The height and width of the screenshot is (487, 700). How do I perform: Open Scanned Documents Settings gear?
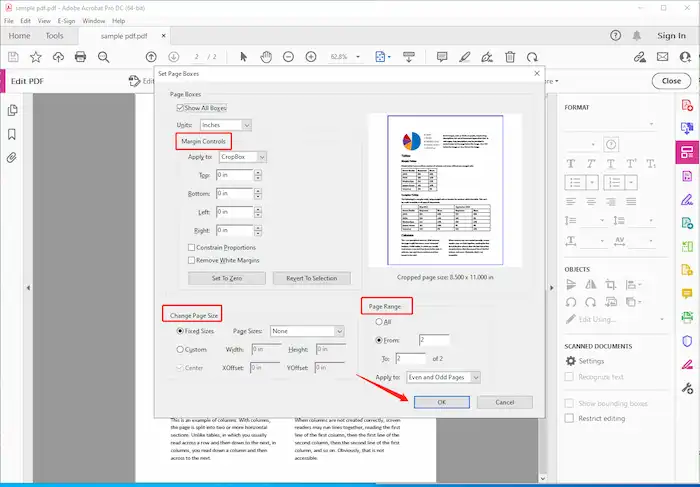click(571, 361)
